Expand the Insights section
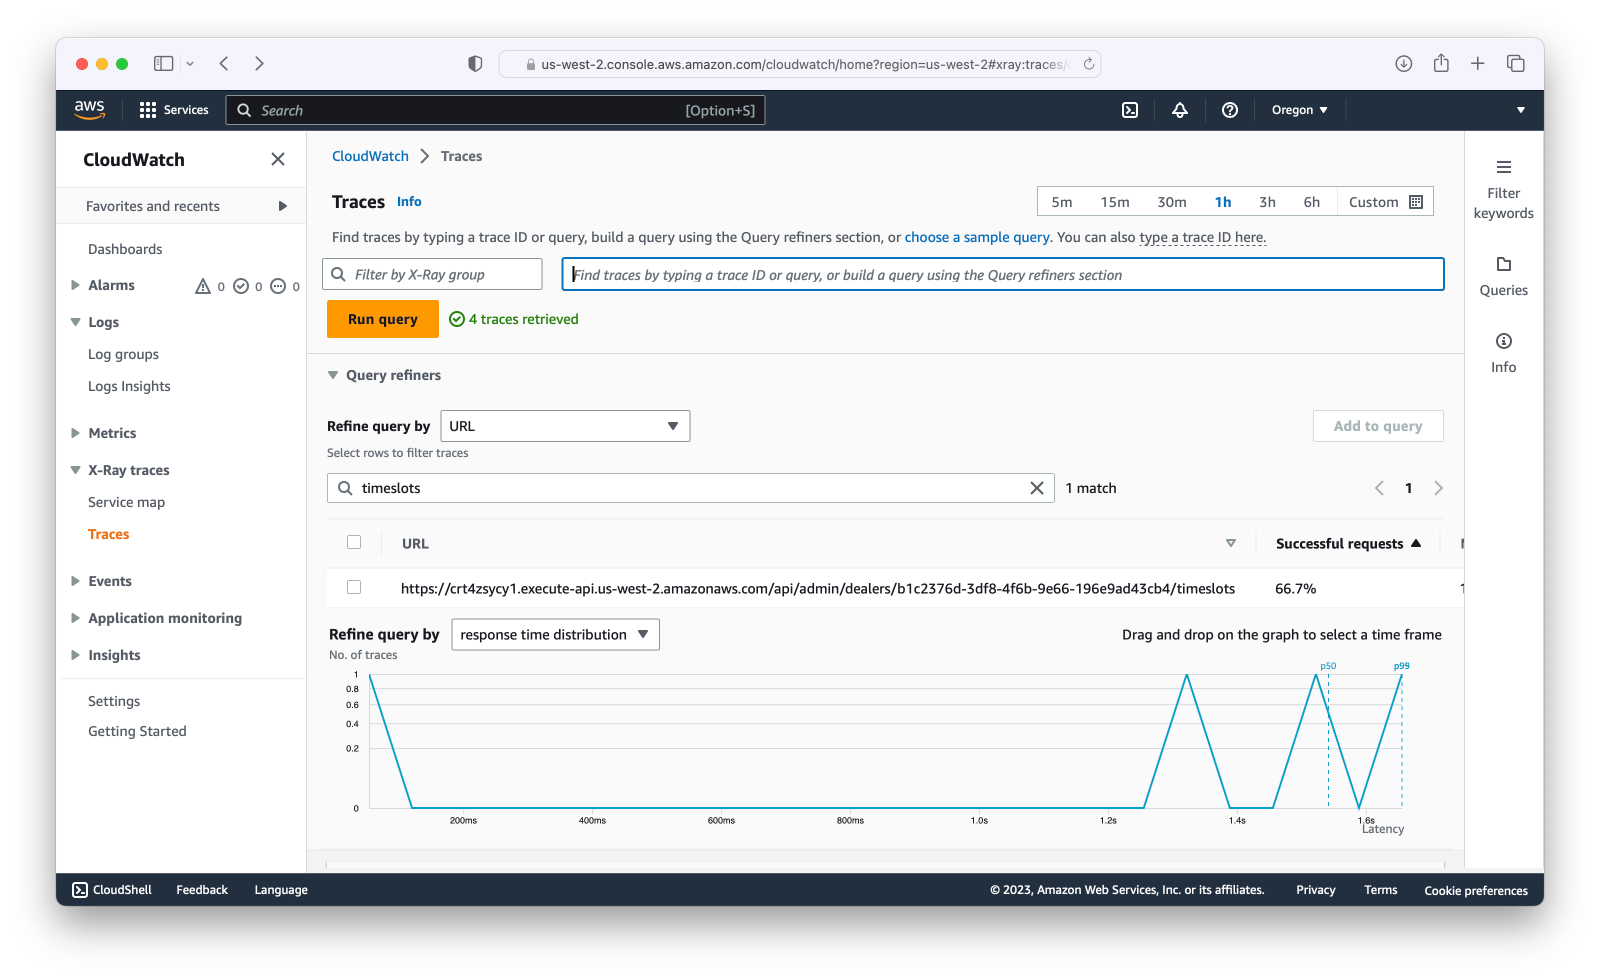Viewport: 1600px width, 980px height. 75,655
